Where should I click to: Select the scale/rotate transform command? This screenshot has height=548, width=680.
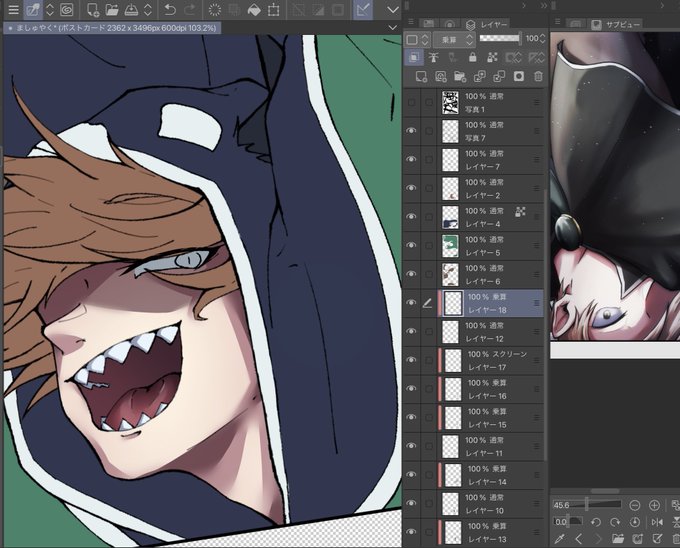[x=274, y=10]
